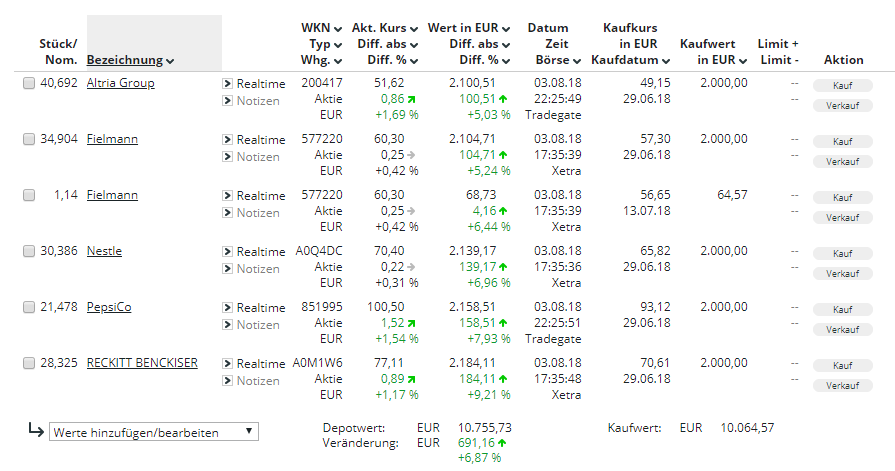895x471 pixels.
Task: Click Realtime arrow icon for Fielmann 1,14 row
Action: pyautogui.click(x=227, y=196)
